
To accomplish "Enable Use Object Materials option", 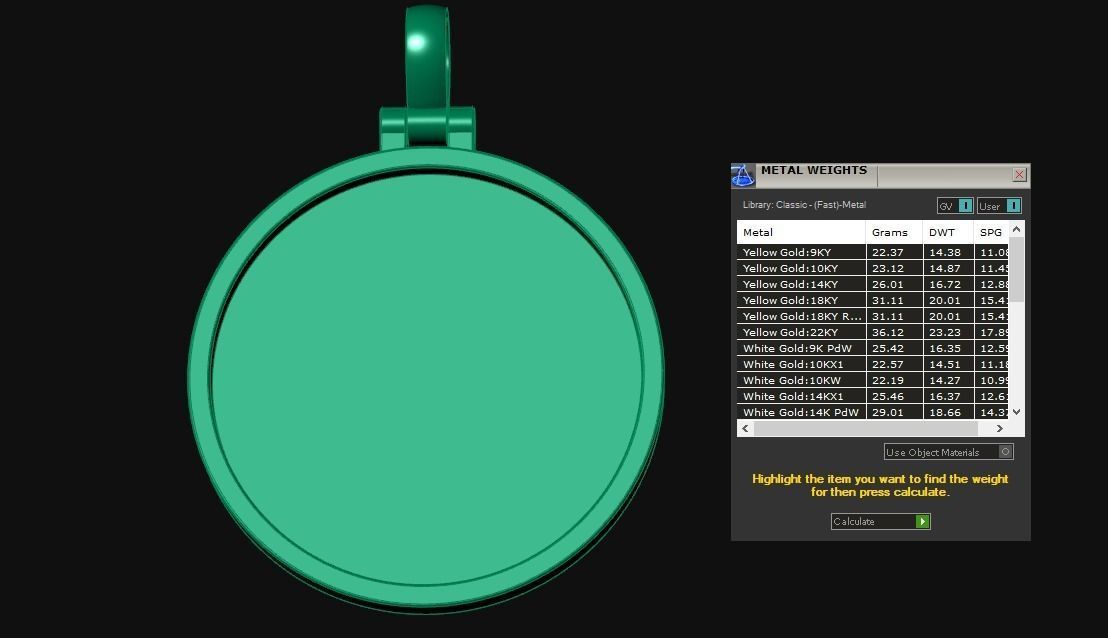I will point(949,451).
